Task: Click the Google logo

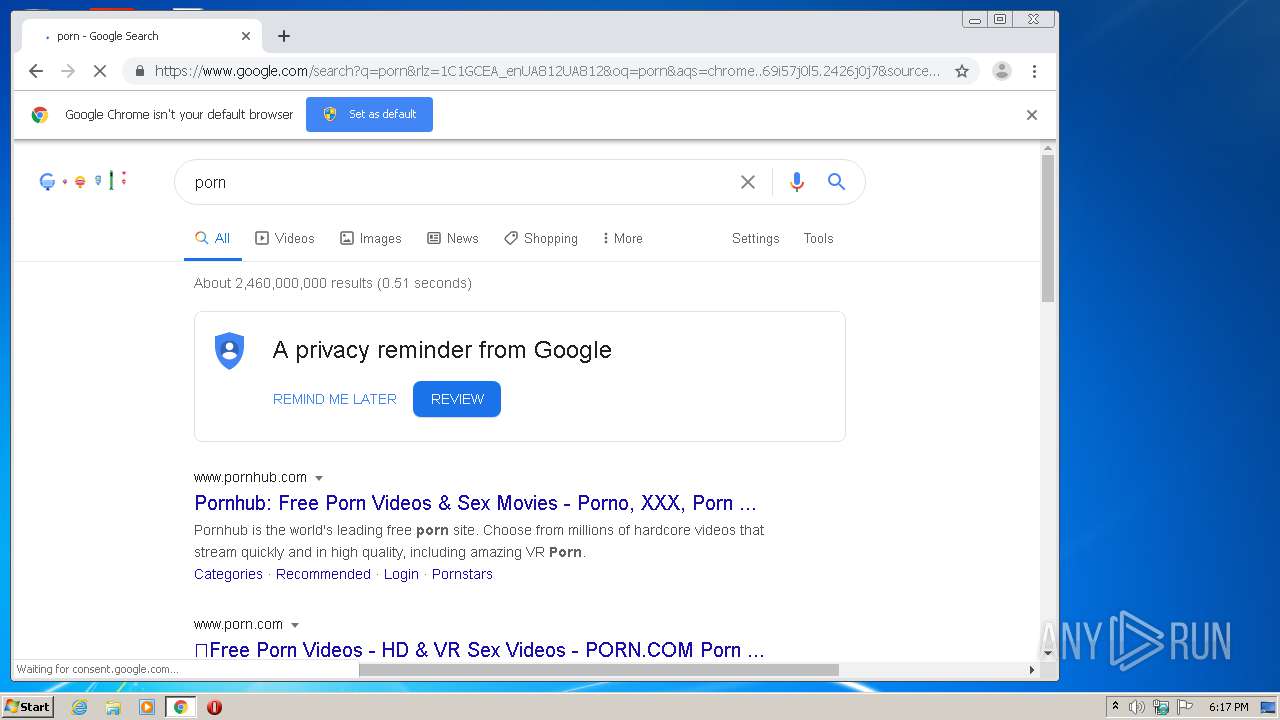Action: coord(83,181)
